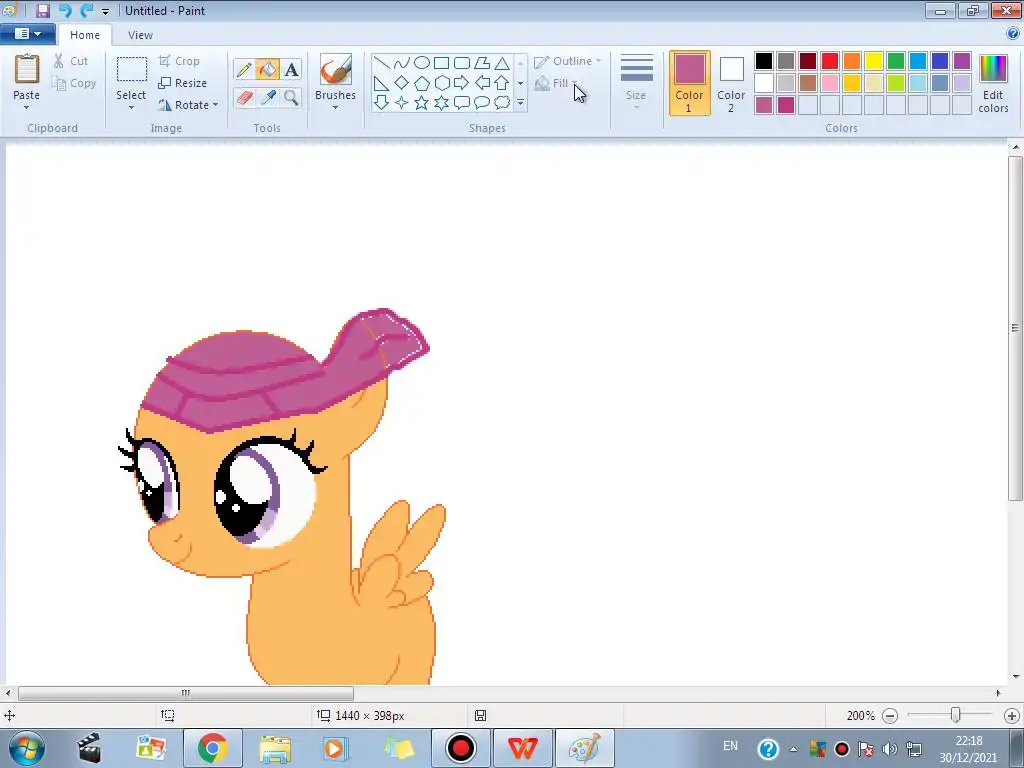Click the horizontal scrollbar thumb
1024x768 pixels.
coord(185,693)
